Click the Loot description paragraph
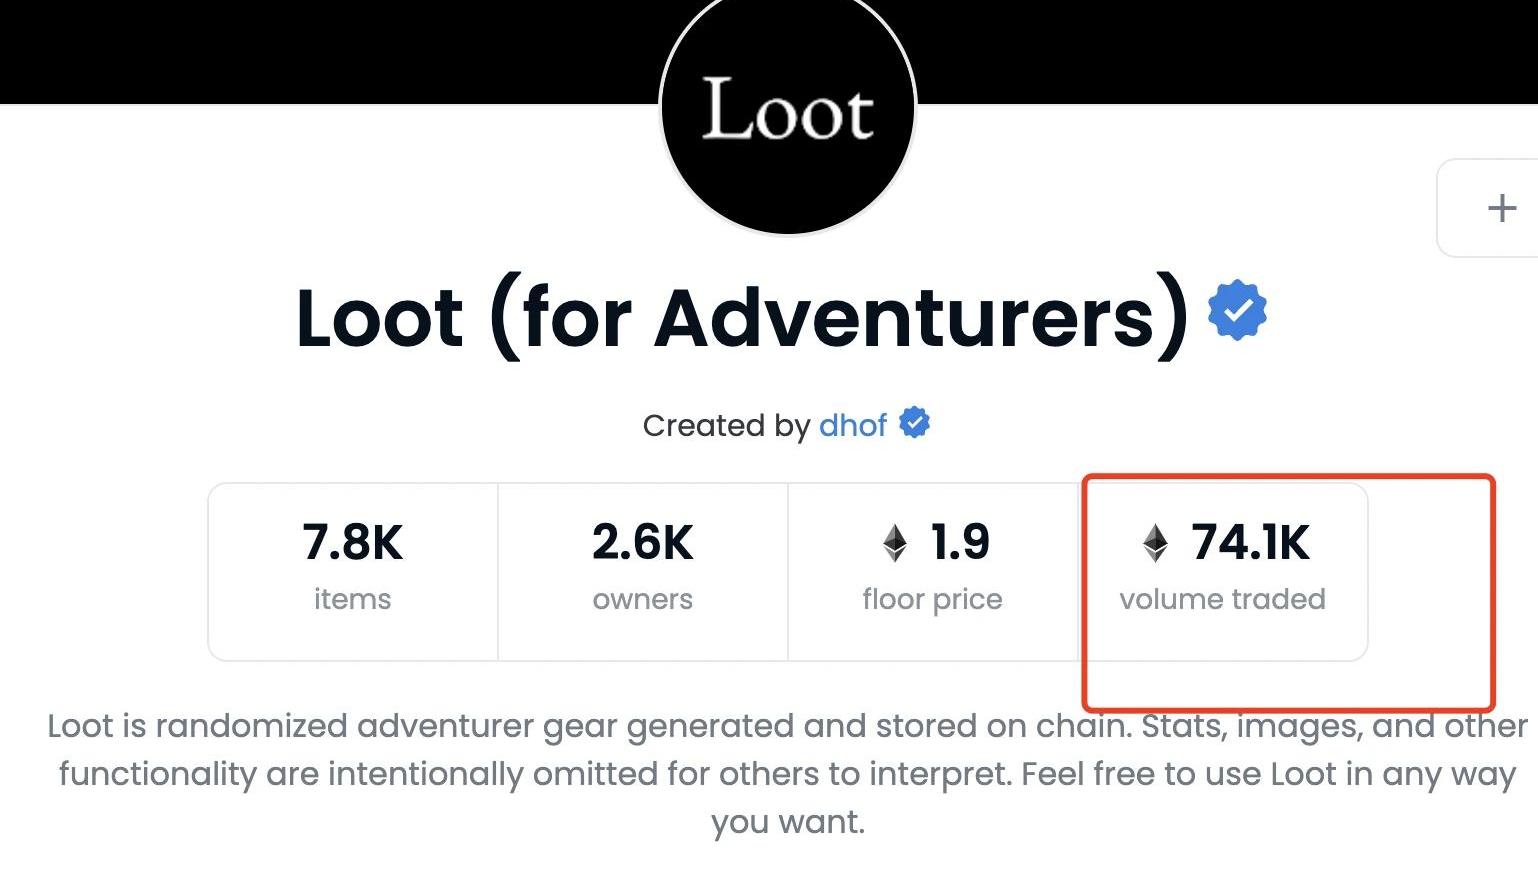 pyautogui.click(x=788, y=750)
